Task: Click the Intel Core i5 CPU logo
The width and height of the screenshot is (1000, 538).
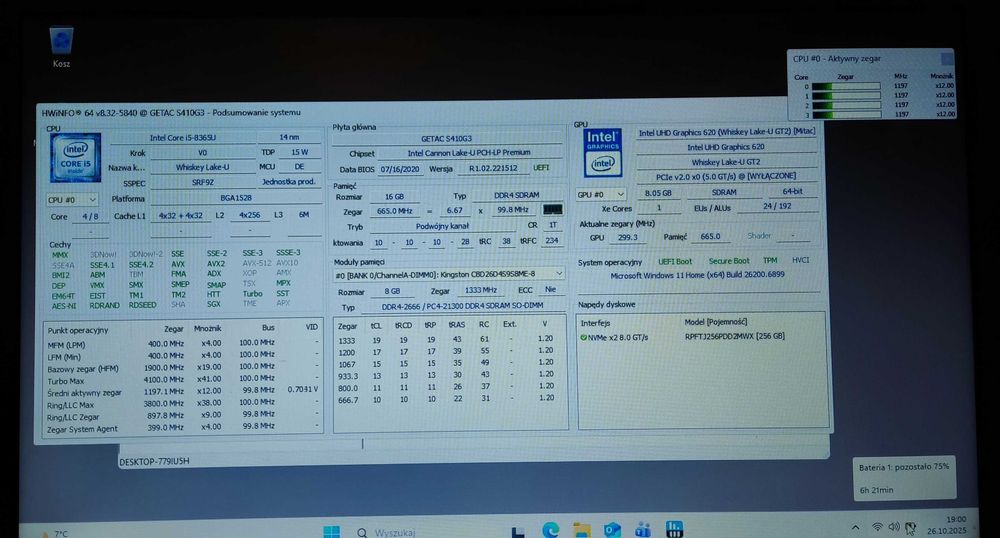Action: [x=75, y=157]
